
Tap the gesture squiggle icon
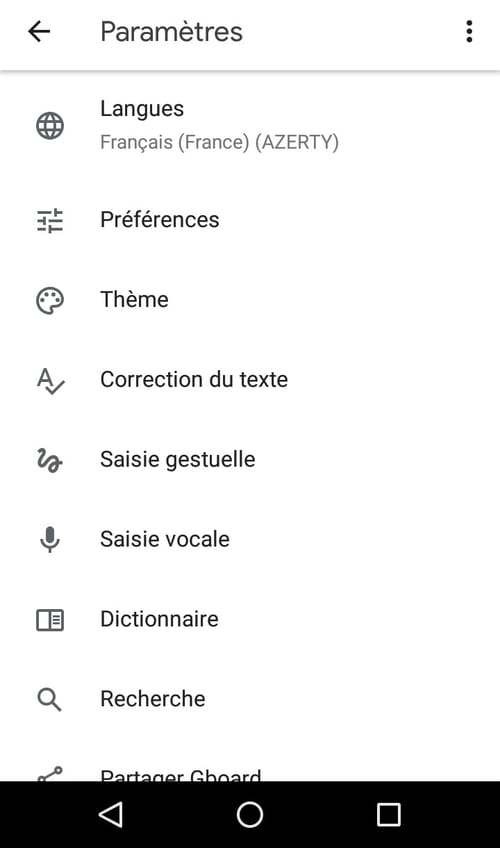click(x=49, y=460)
